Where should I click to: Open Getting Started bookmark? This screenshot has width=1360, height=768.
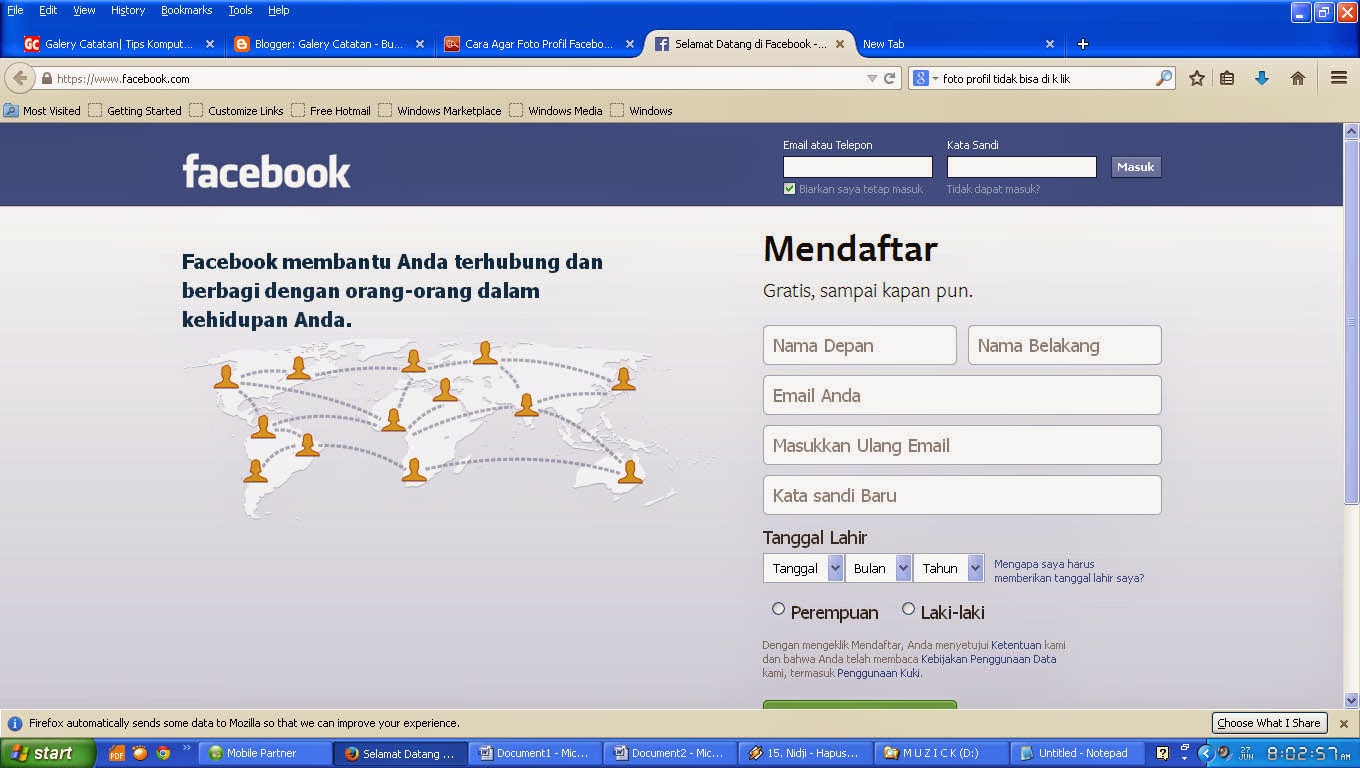[x=135, y=111]
